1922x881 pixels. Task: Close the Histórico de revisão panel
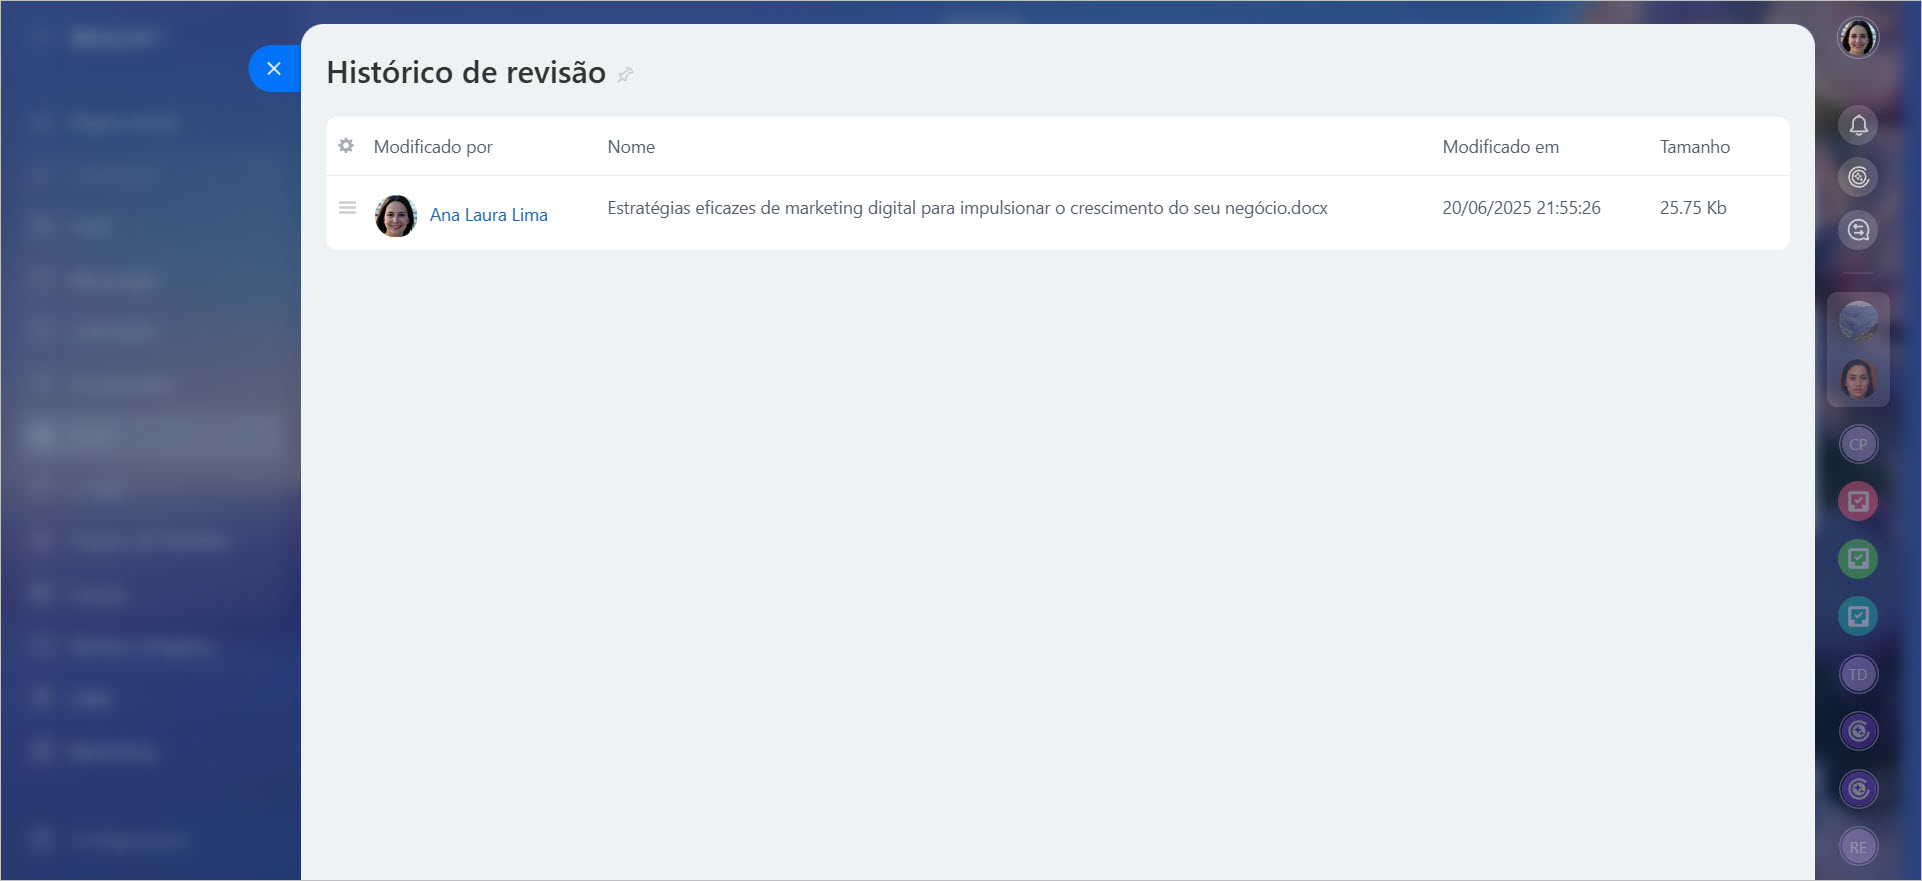pos(274,69)
